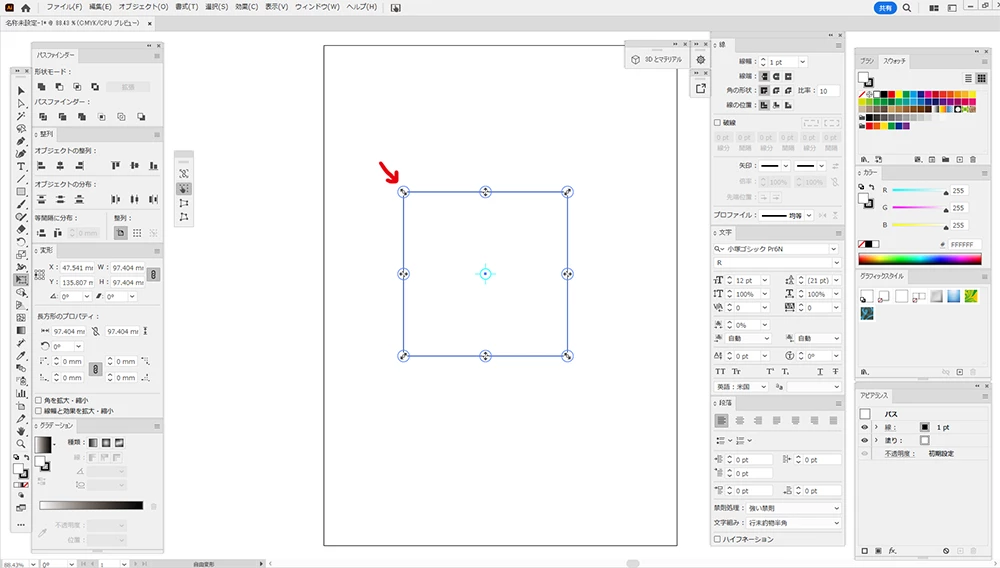This screenshot has width=1000, height=568.
Task: Open the rotation angle dropdown in Transform panel
Action: click(x=87, y=296)
